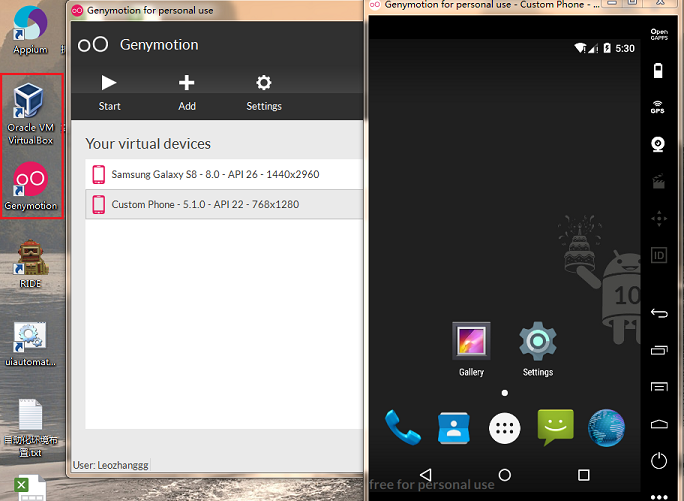Add a new virtual device
This screenshot has width=684, height=501.
187,93
